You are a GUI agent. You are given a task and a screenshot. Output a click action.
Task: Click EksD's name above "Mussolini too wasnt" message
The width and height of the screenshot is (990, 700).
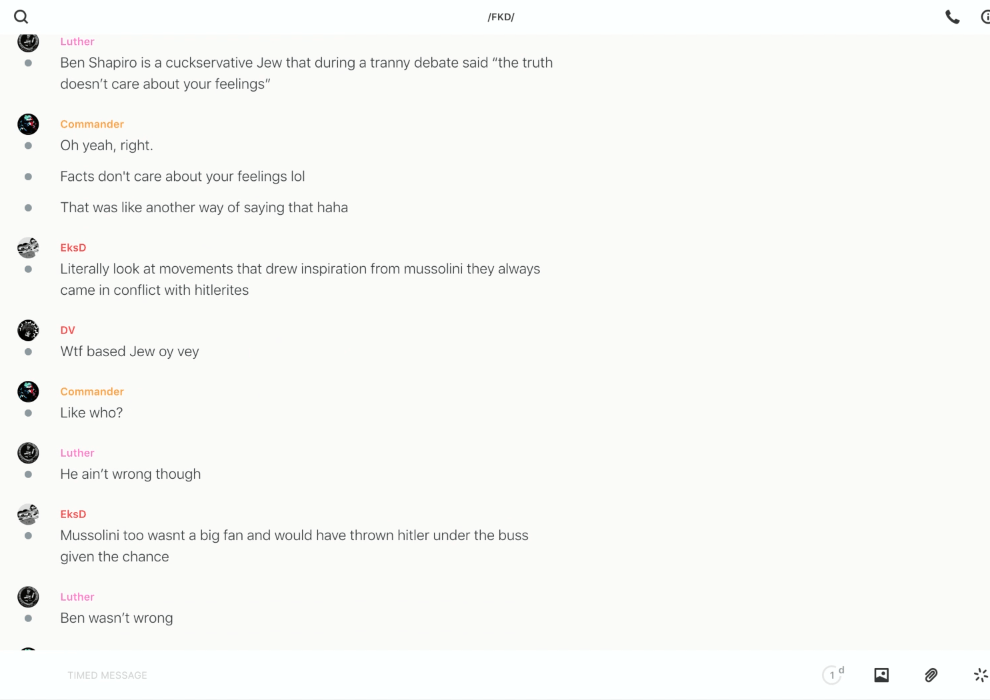point(73,514)
